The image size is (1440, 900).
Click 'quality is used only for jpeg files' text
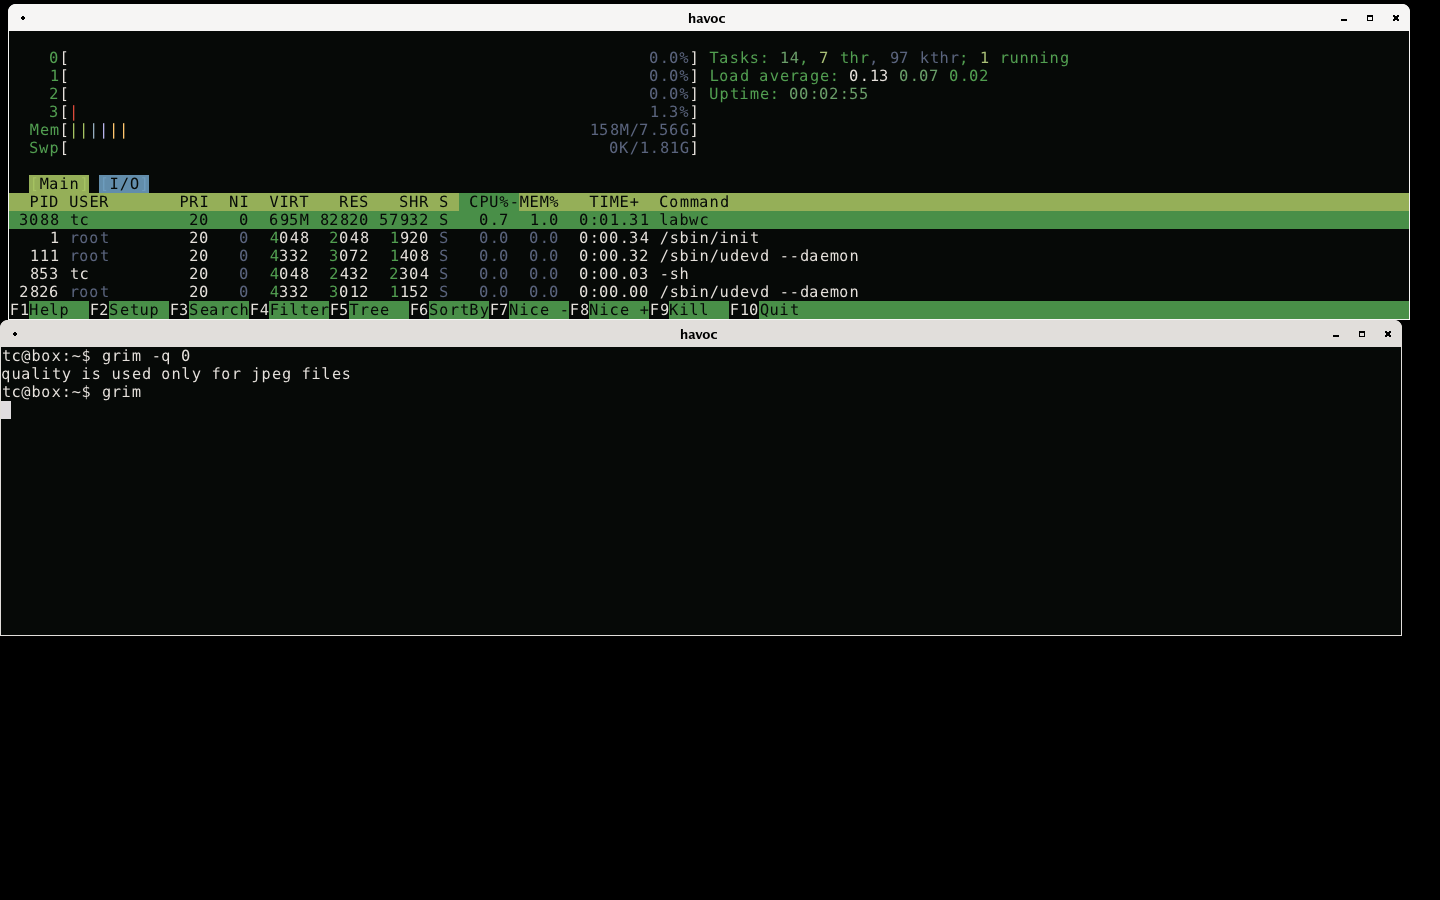[x=176, y=374]
